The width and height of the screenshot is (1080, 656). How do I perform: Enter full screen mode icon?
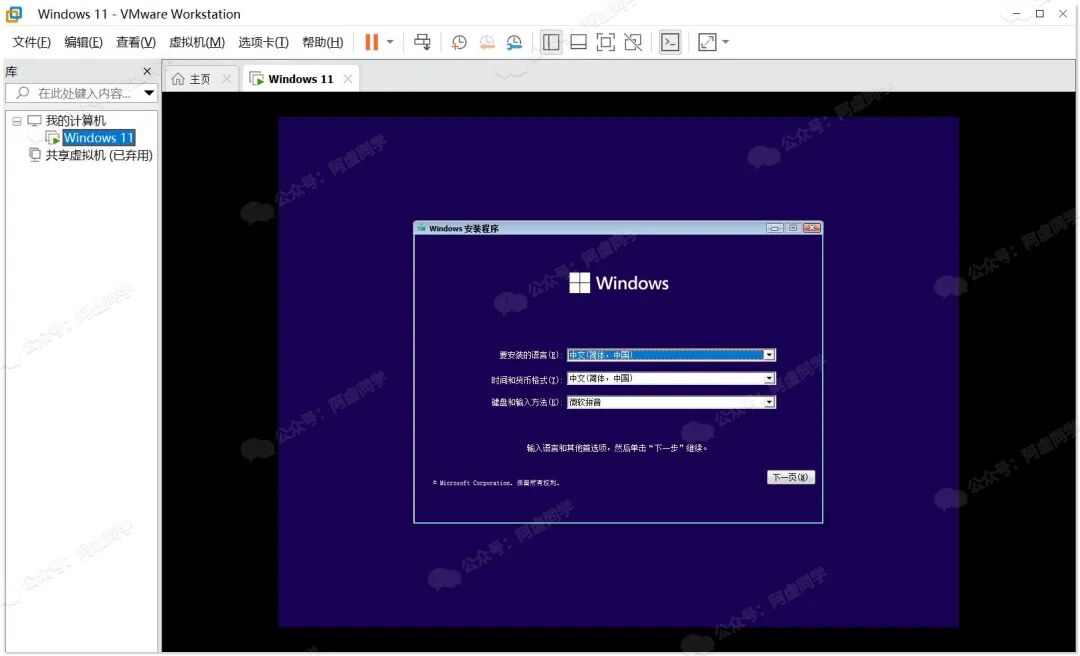(605, 42)
